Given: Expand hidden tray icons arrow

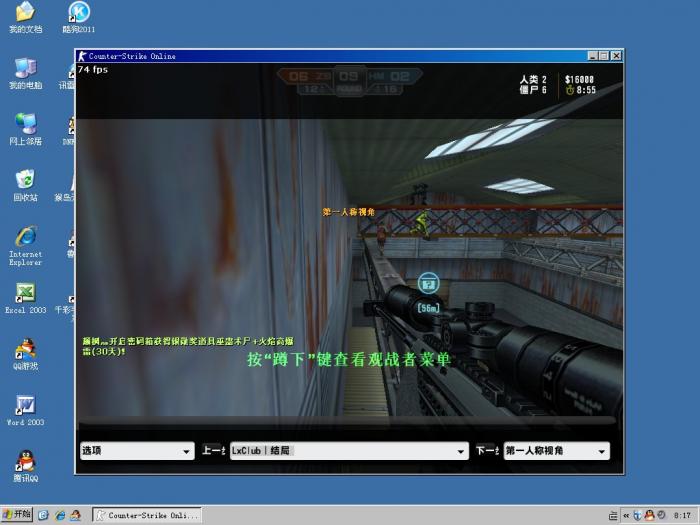Looking at the screenshot, I should tap(626, 516).
